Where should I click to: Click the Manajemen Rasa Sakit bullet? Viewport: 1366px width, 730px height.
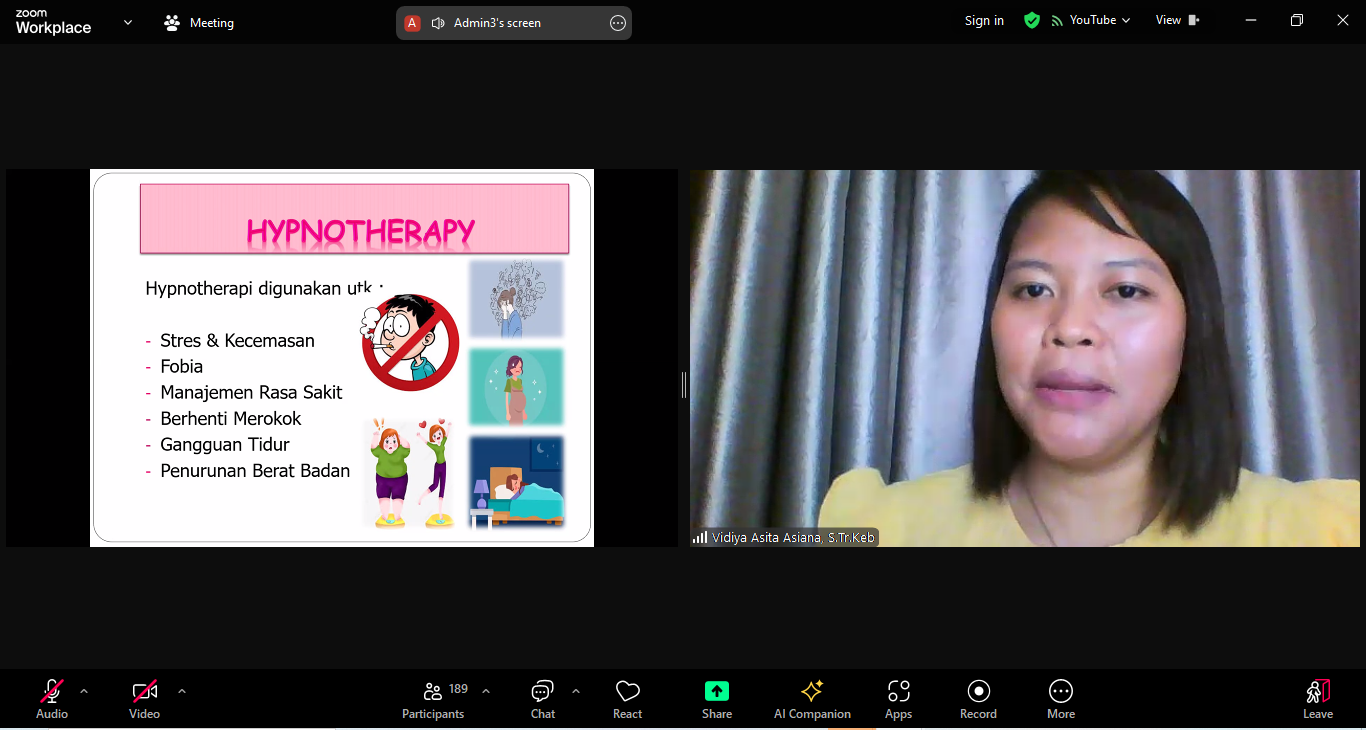pos(251,393)
